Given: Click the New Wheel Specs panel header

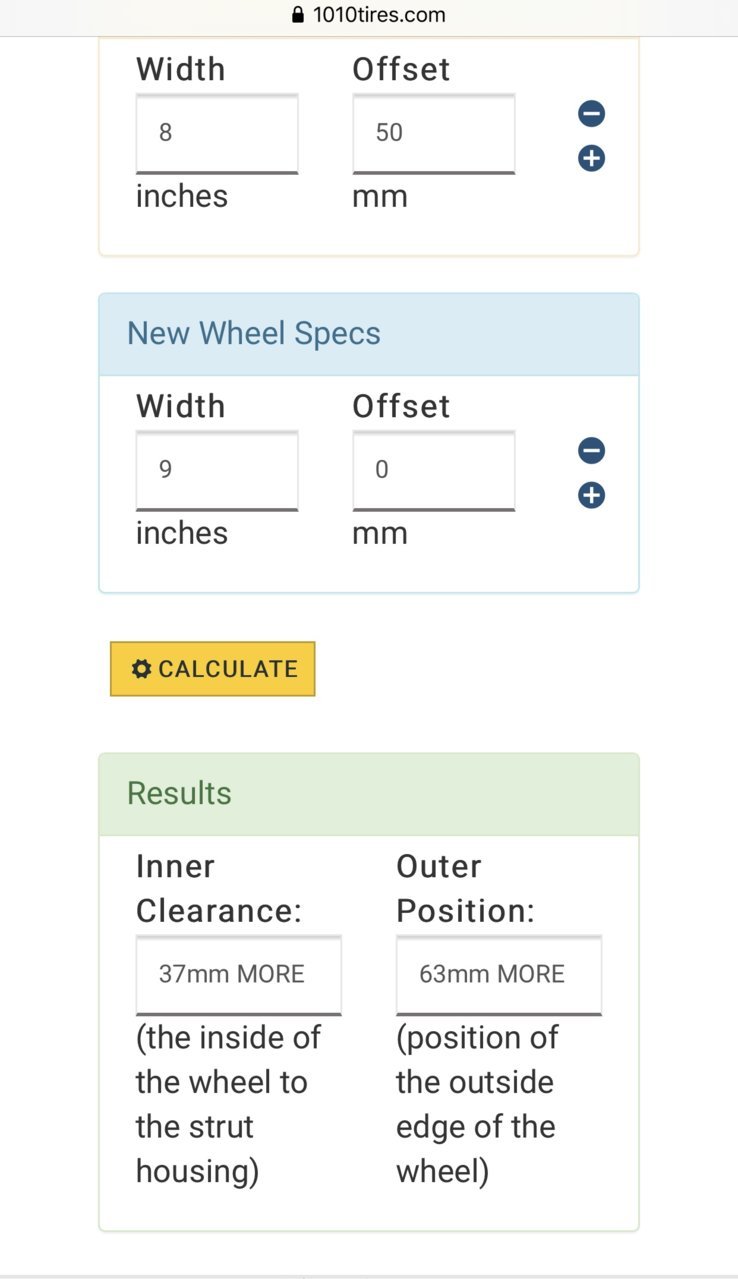Looking at the screenshot, I should (x=368, y=334).
